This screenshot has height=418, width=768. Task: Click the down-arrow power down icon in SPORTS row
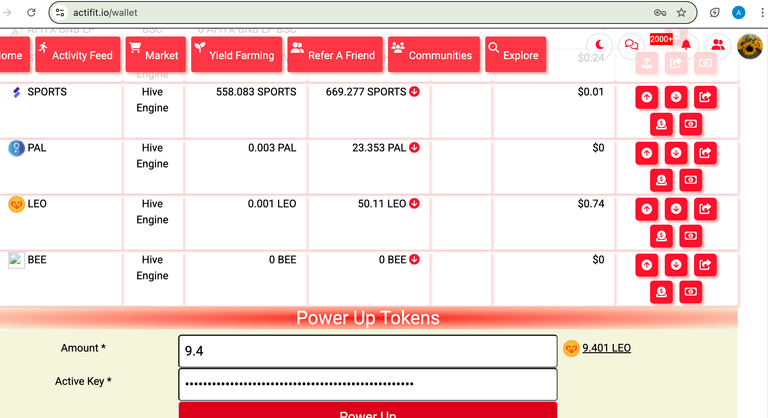[676, 97]
